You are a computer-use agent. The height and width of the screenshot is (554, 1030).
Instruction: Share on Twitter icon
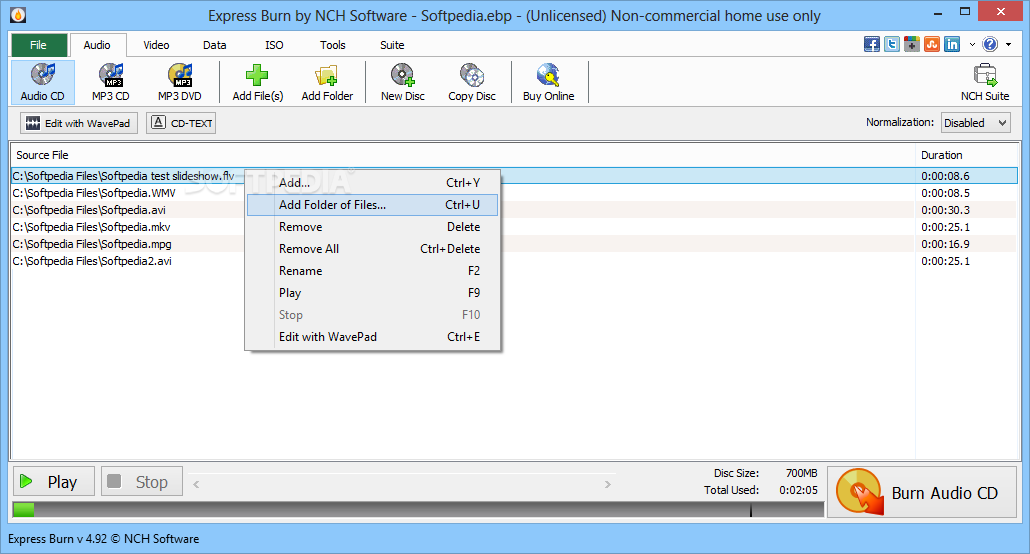point(891,45)
